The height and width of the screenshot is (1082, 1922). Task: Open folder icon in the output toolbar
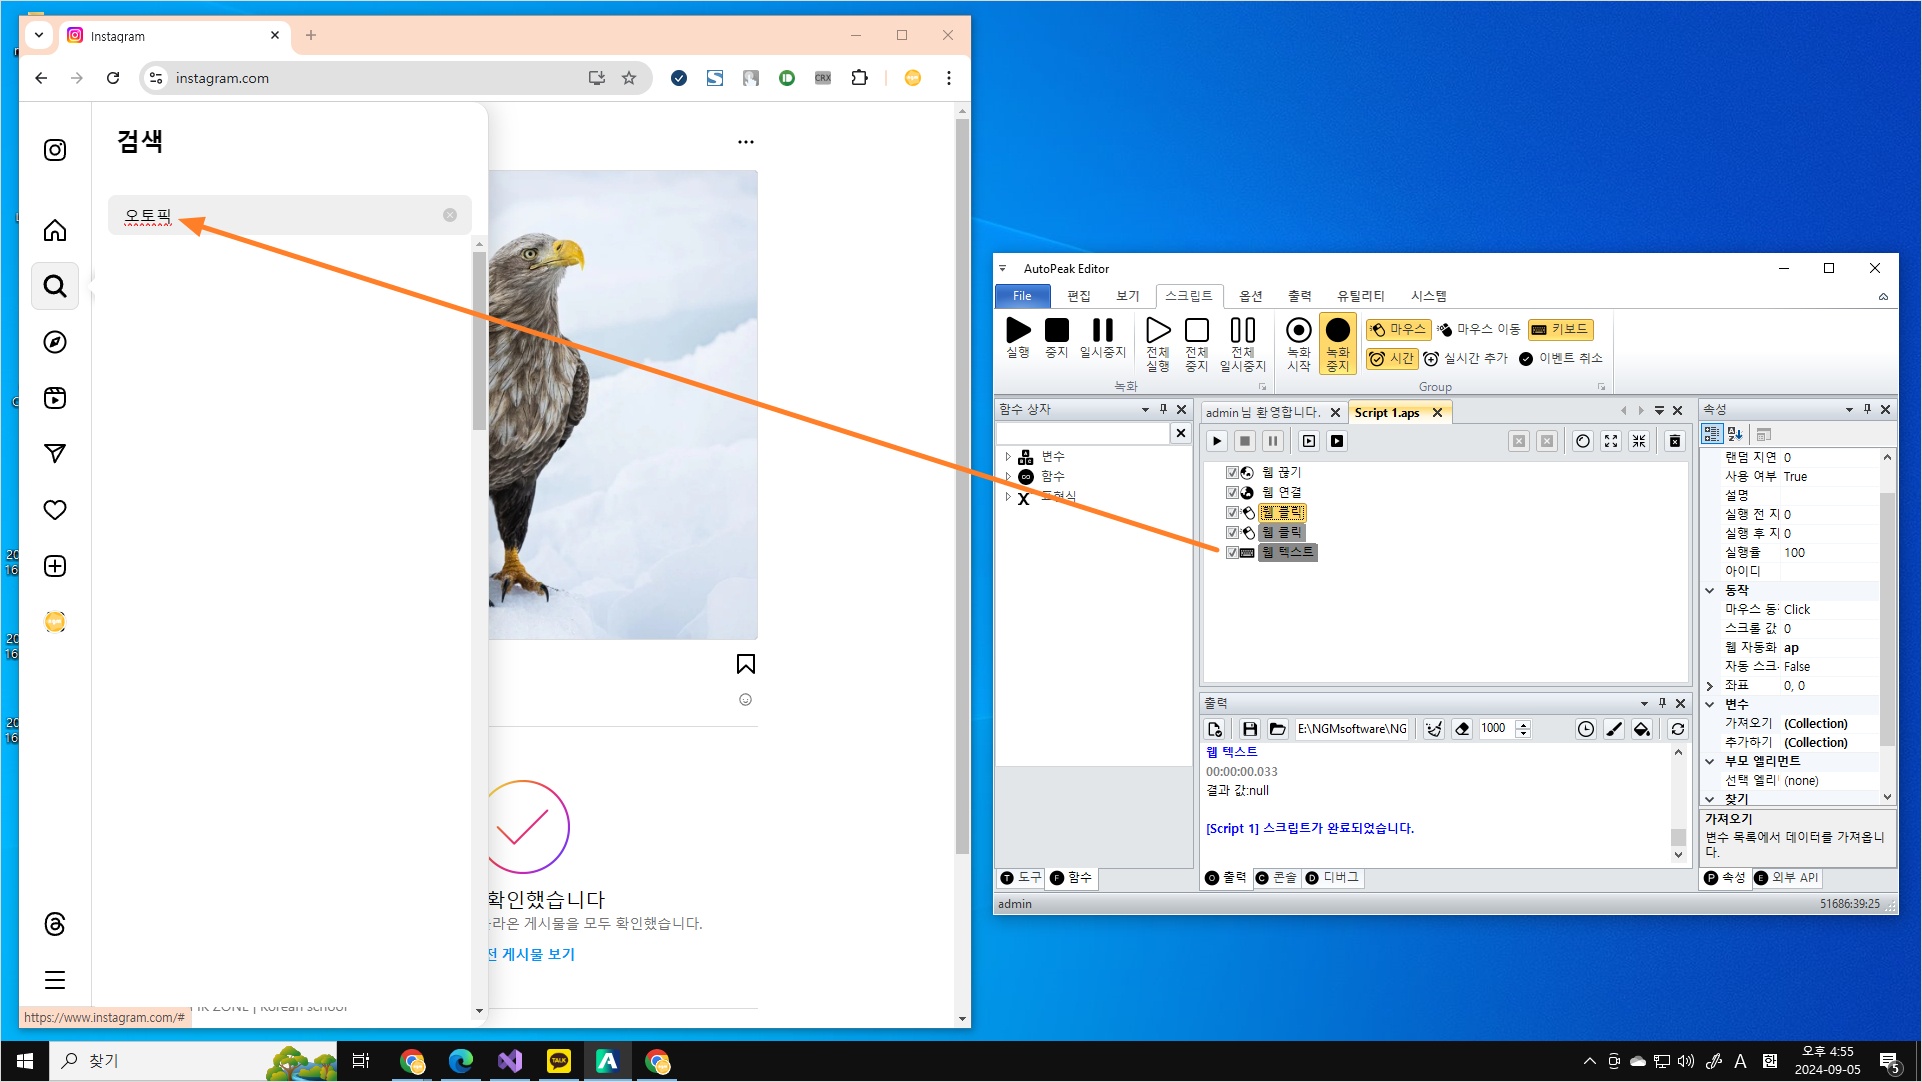click(1278, 729)
